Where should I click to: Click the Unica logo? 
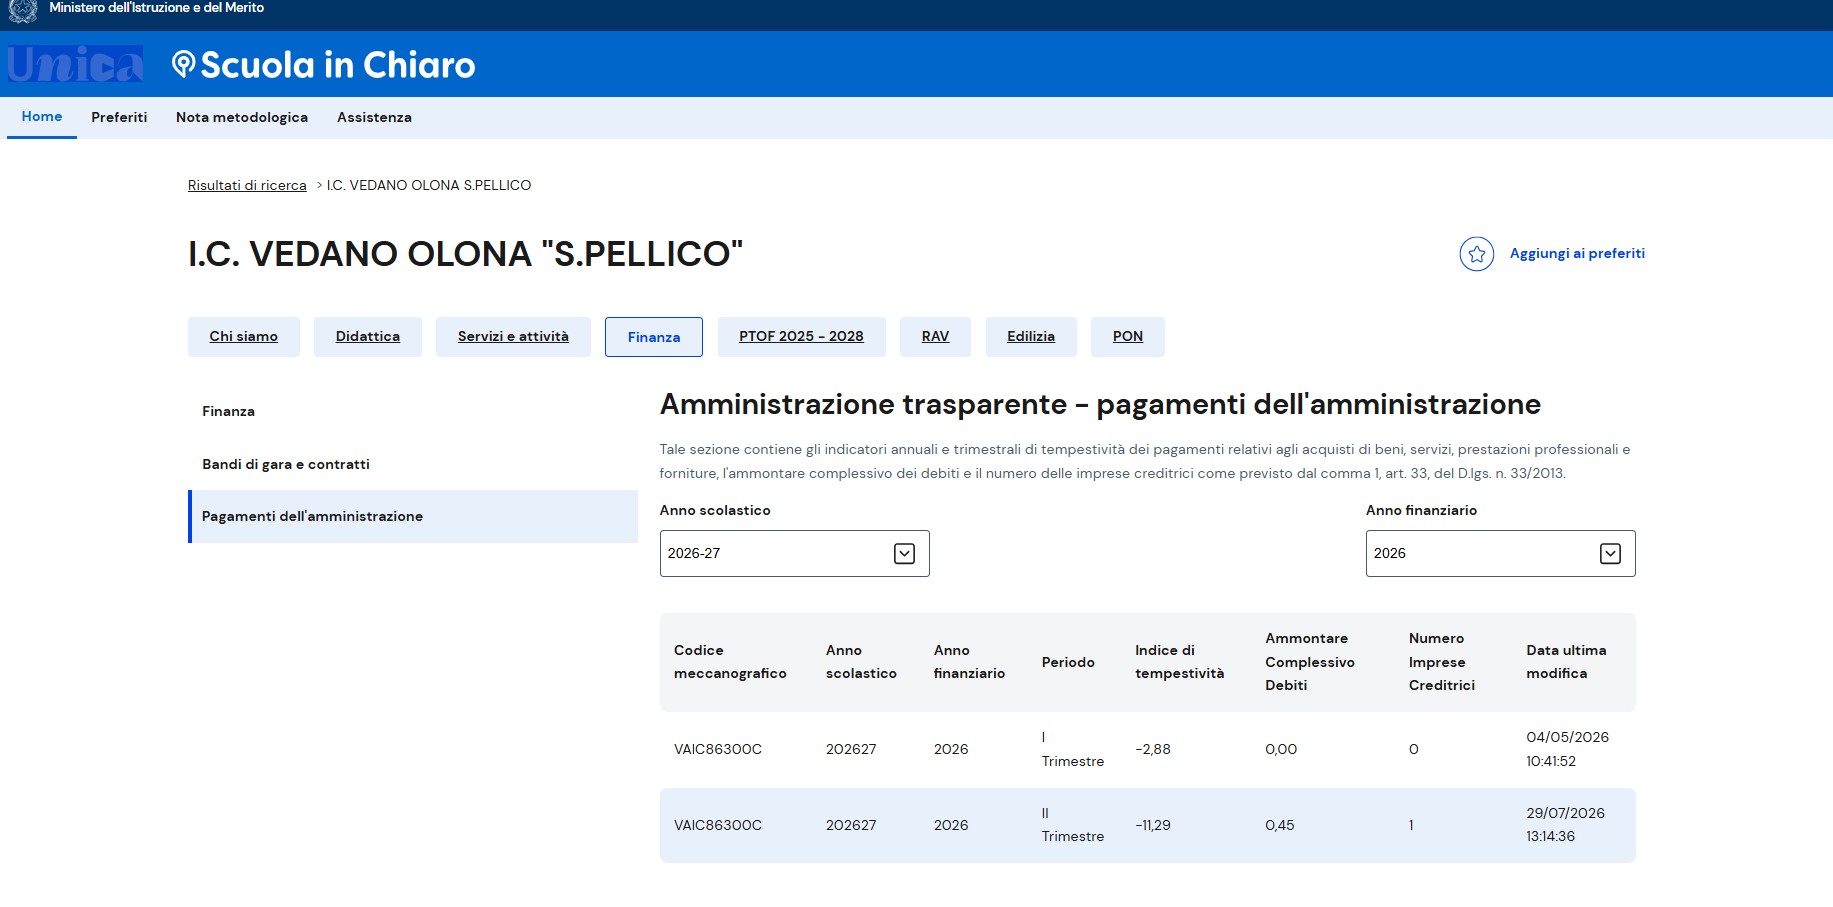click(75, 64)
